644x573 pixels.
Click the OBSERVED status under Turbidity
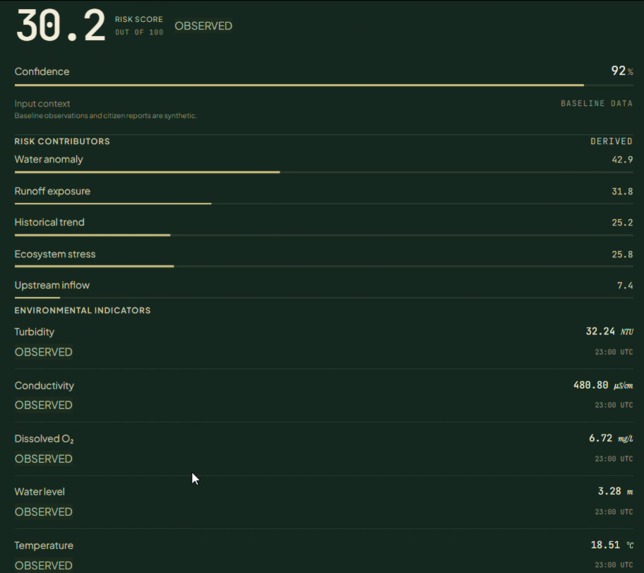coord(43,352)
